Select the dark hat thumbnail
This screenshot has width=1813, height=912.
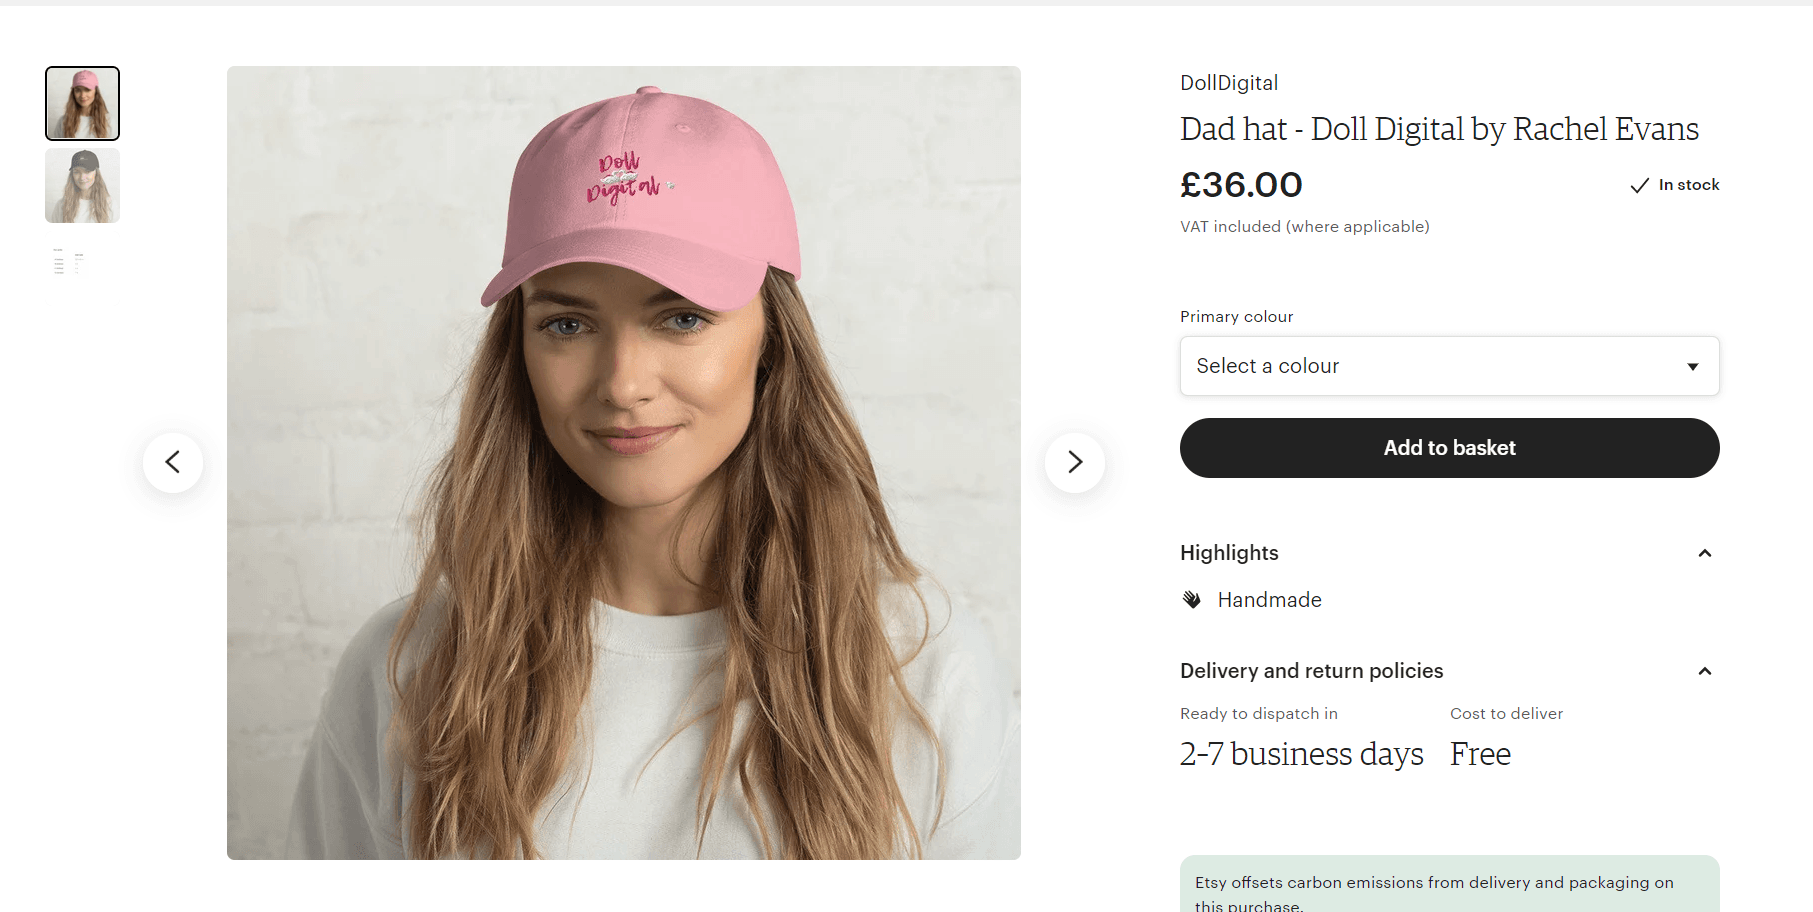pyautogui.click(x=82, y=186)
